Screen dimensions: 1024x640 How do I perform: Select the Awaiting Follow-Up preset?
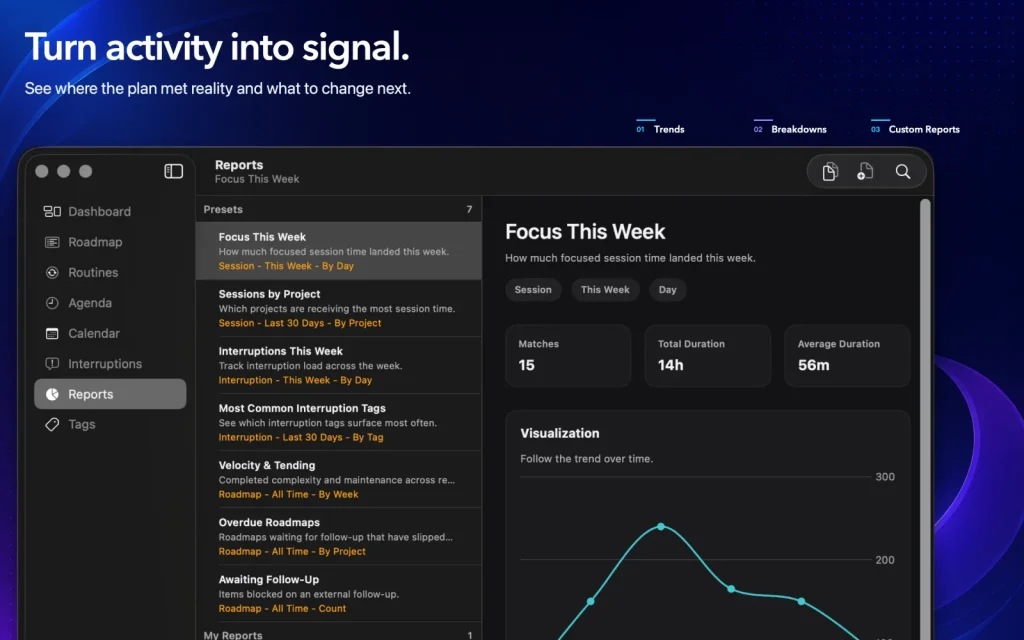click(x=338, y=594)
